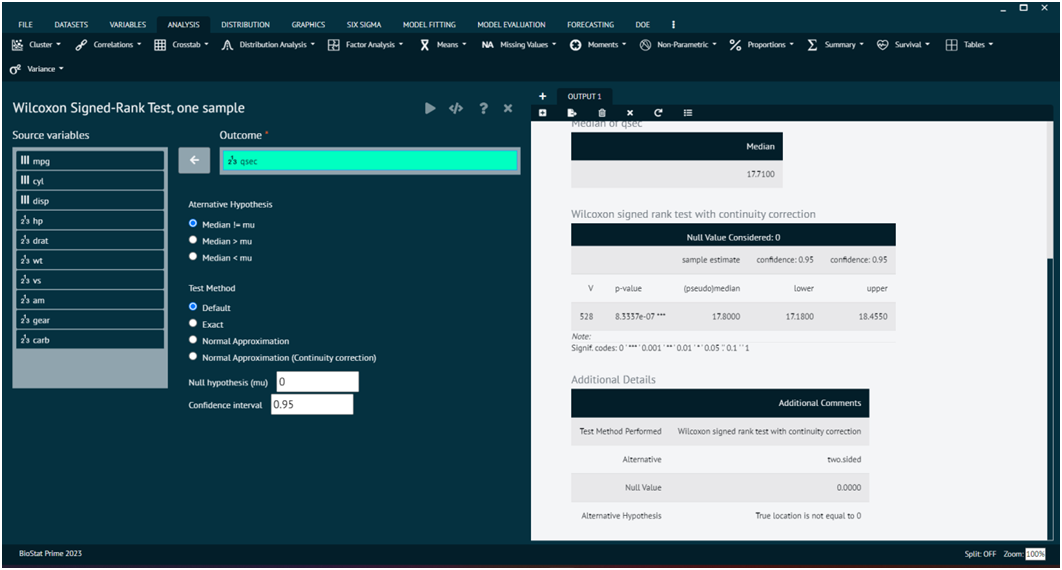The image size is (1062, 570).
Task: Click the Means X-bar icon
Action: coord(425,45)
